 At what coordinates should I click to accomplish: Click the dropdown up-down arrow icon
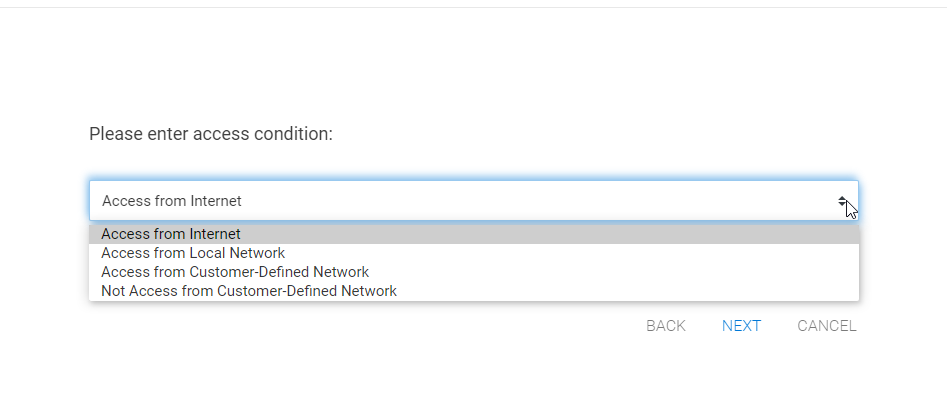tap(842, 201)
